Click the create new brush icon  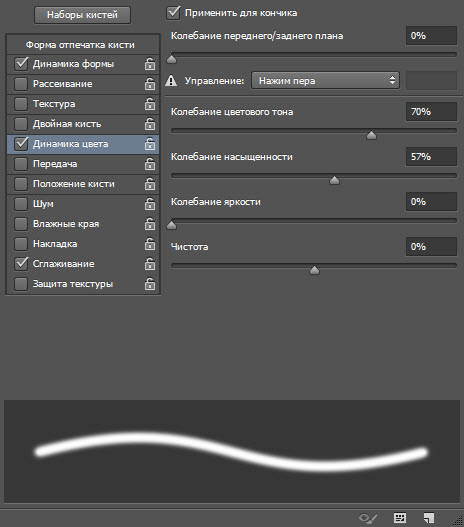(429, 518)
